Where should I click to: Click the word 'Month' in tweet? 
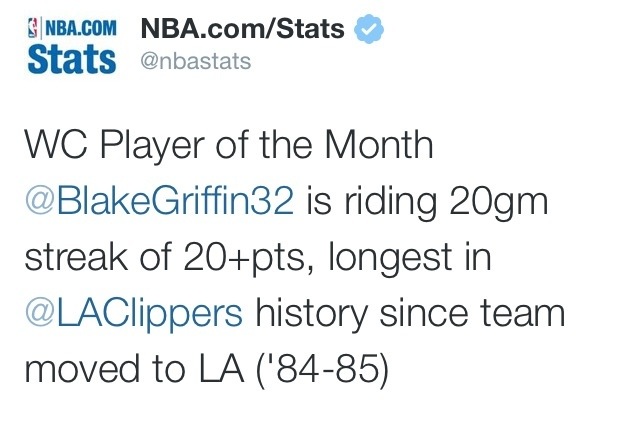[379, 144]
